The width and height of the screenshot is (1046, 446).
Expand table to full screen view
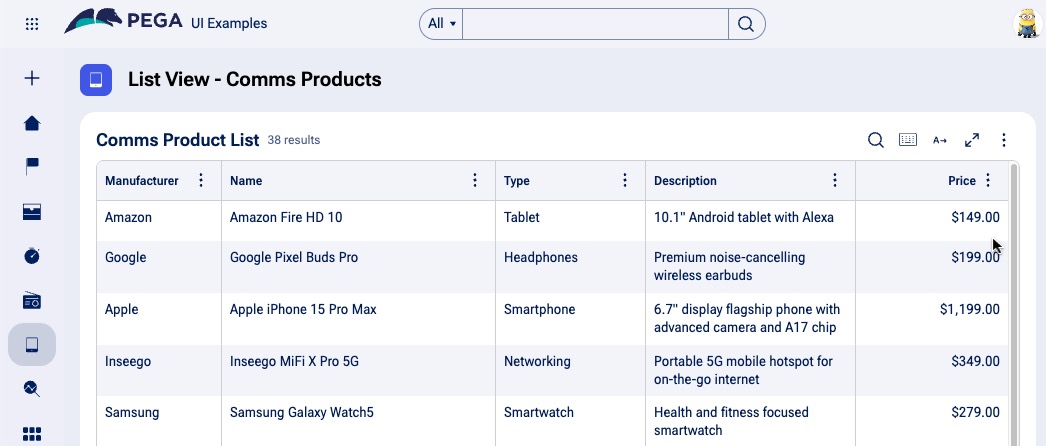tap(971, 140)
